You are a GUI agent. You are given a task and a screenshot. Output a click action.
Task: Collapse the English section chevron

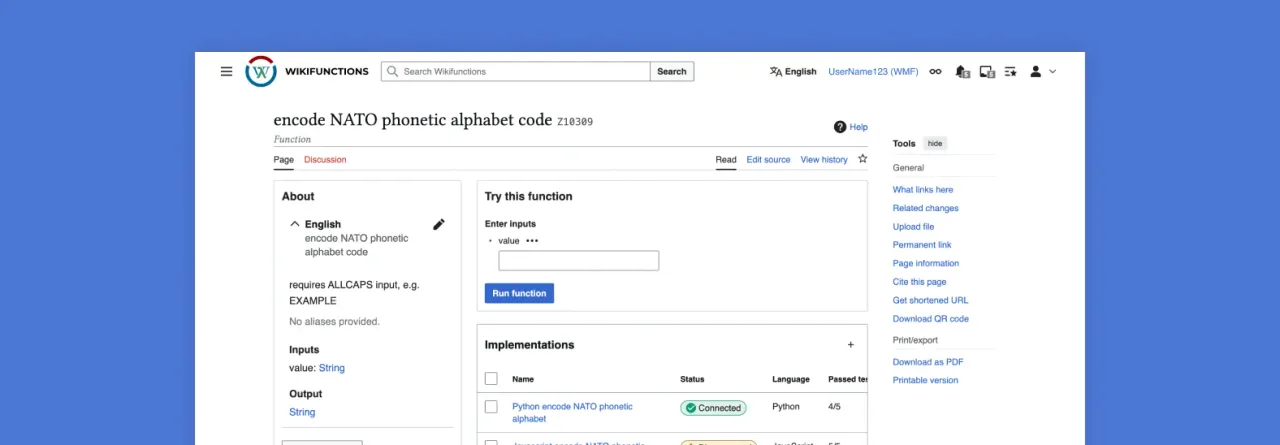tap(294, 224)
